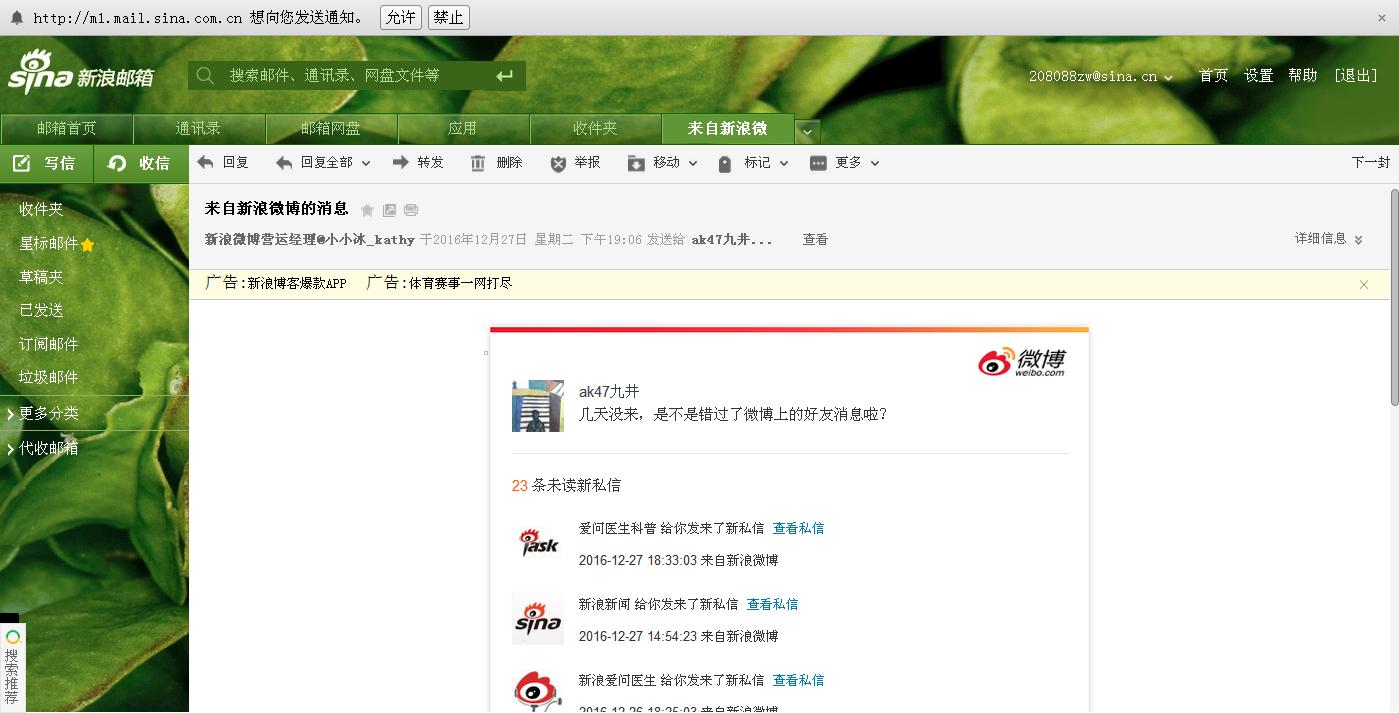This screenshot has width=1399, height=713.
Task: Open 帮助 in the header
Action: (1303, 76)
